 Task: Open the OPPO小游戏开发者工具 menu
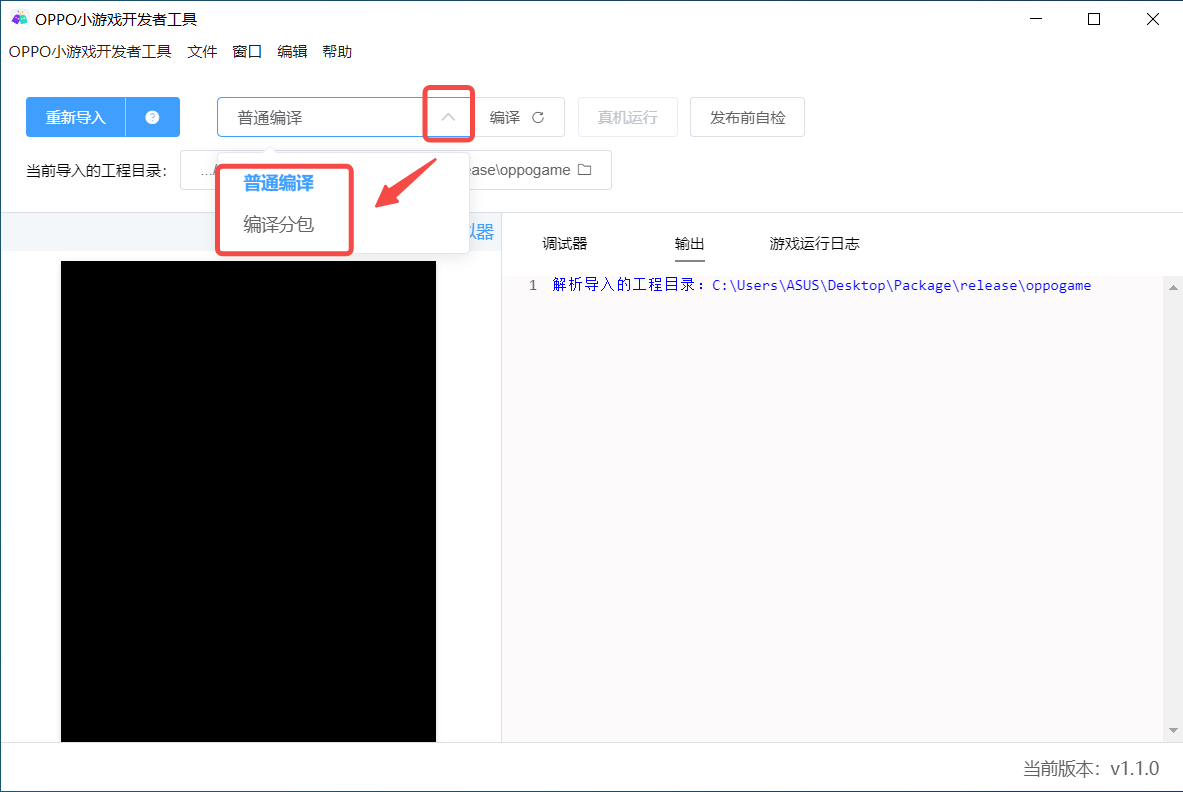click(90, 52)
